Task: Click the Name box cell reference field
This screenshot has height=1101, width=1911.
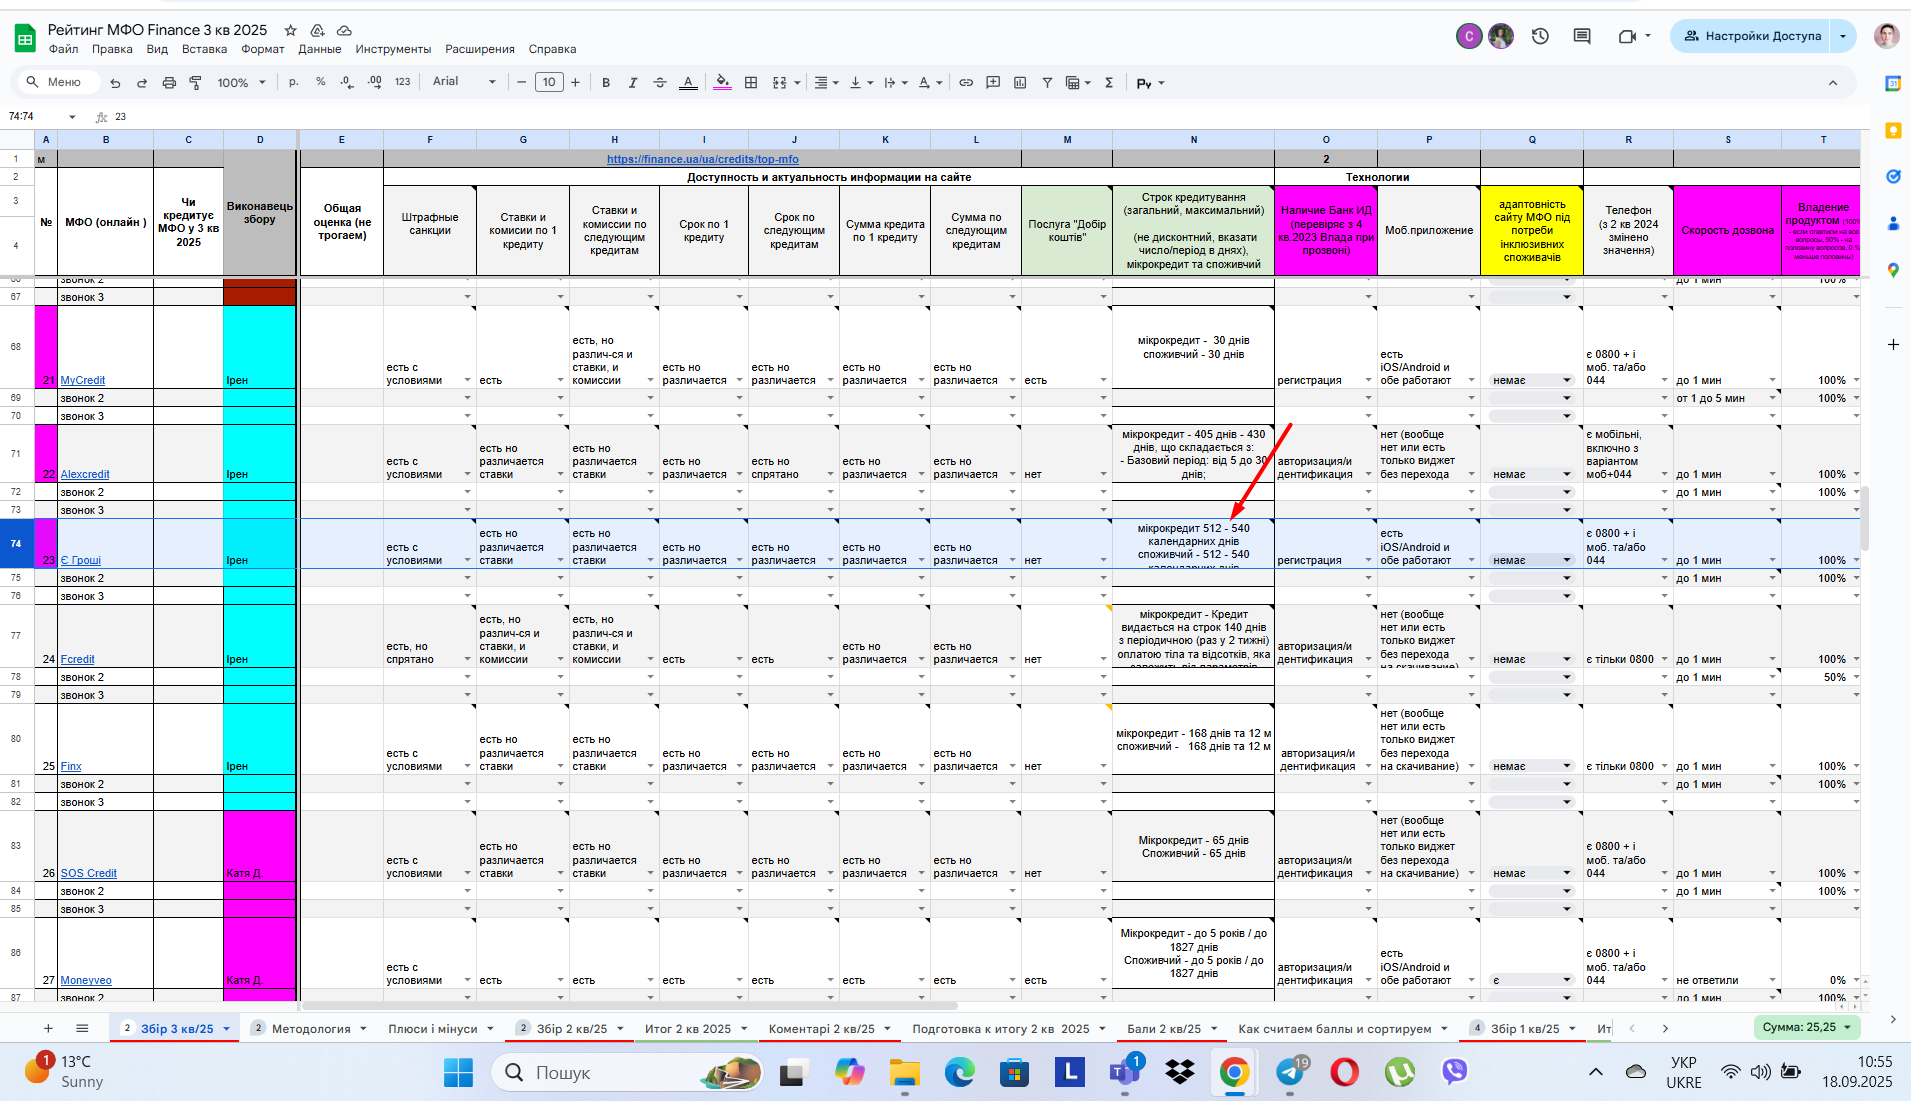Action: pyautogui.click(x=40, y=117)
